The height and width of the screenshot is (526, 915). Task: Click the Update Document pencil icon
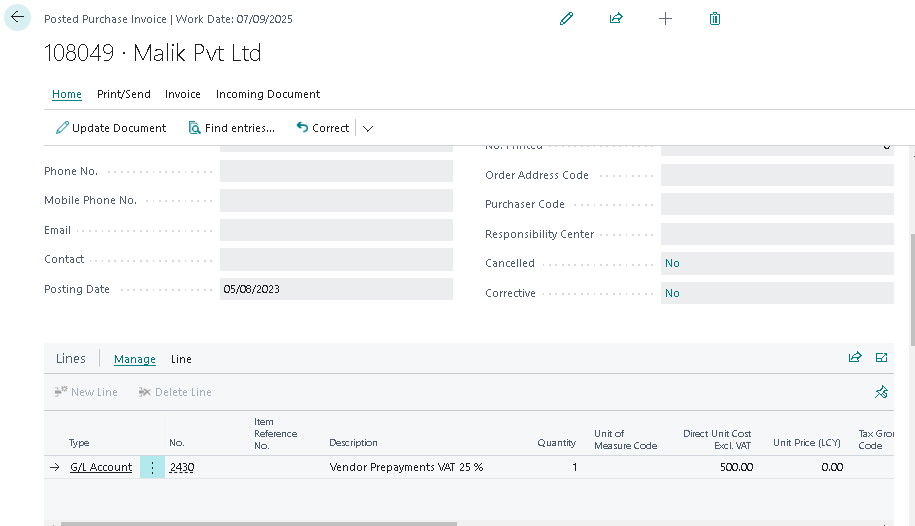point(62,128)
